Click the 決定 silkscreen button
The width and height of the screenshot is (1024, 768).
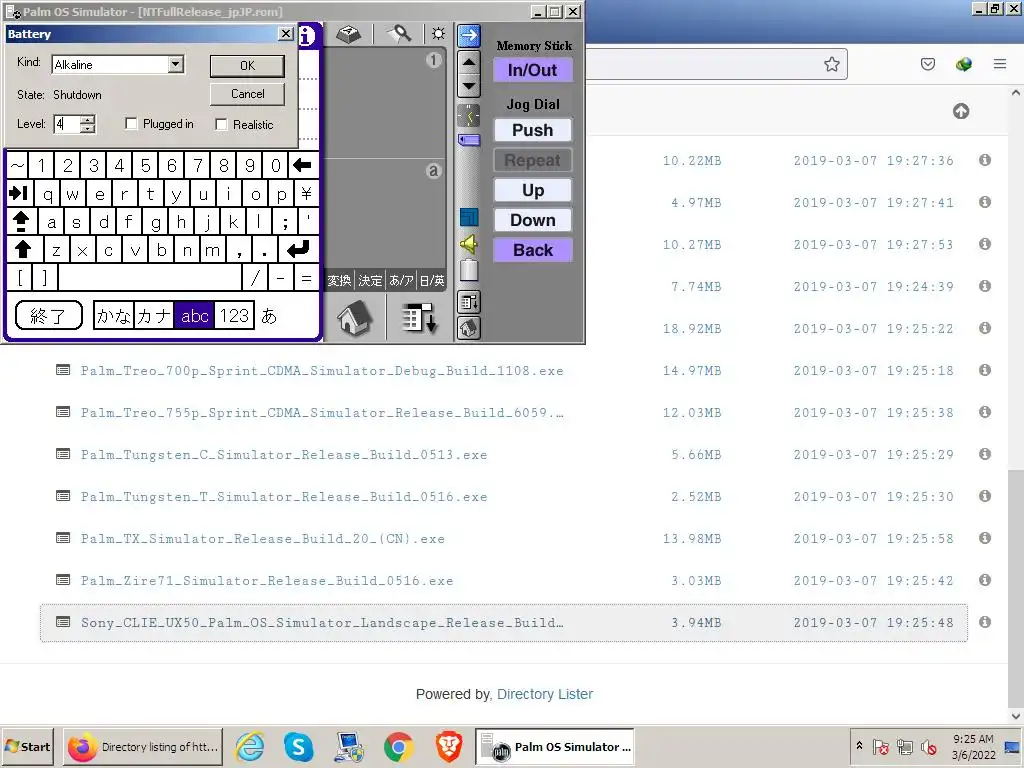pyautogui.click(x=370, y=281)
